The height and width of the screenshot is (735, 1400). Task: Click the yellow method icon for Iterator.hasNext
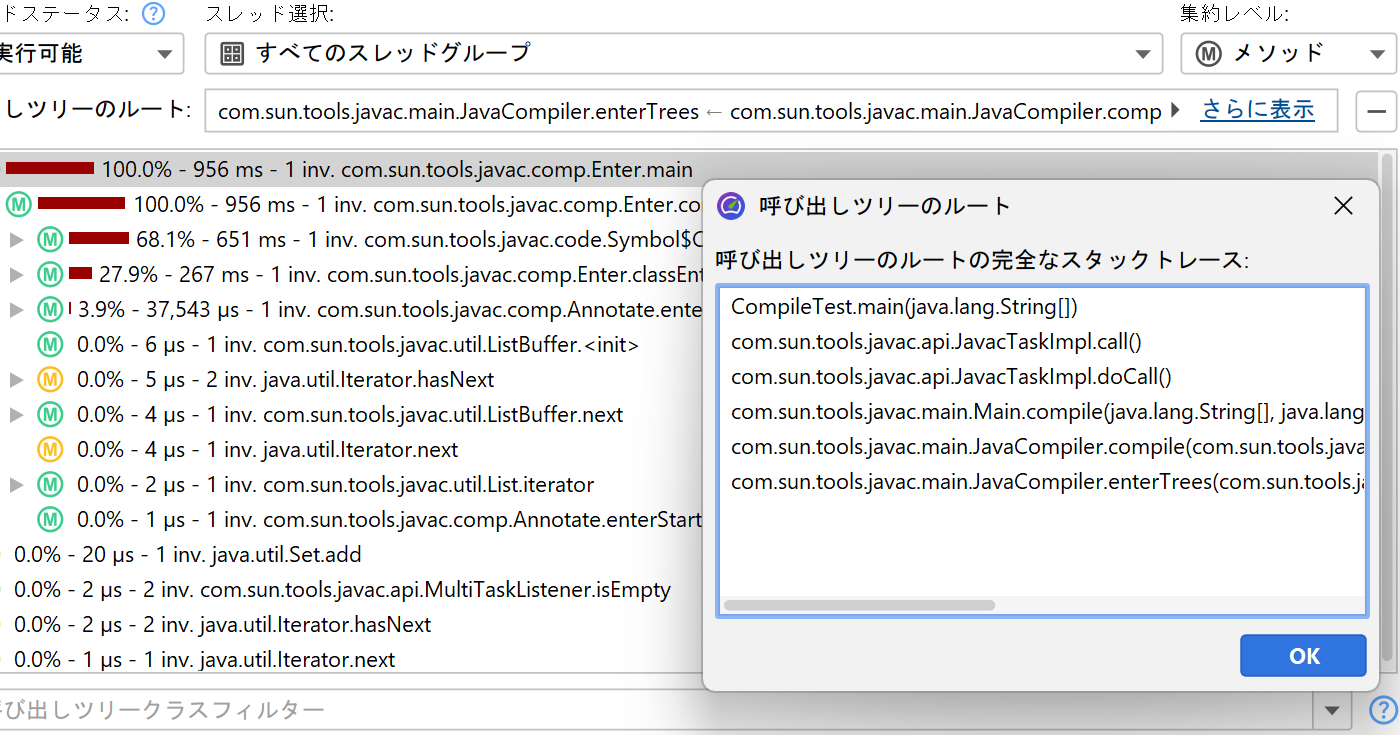50,380
